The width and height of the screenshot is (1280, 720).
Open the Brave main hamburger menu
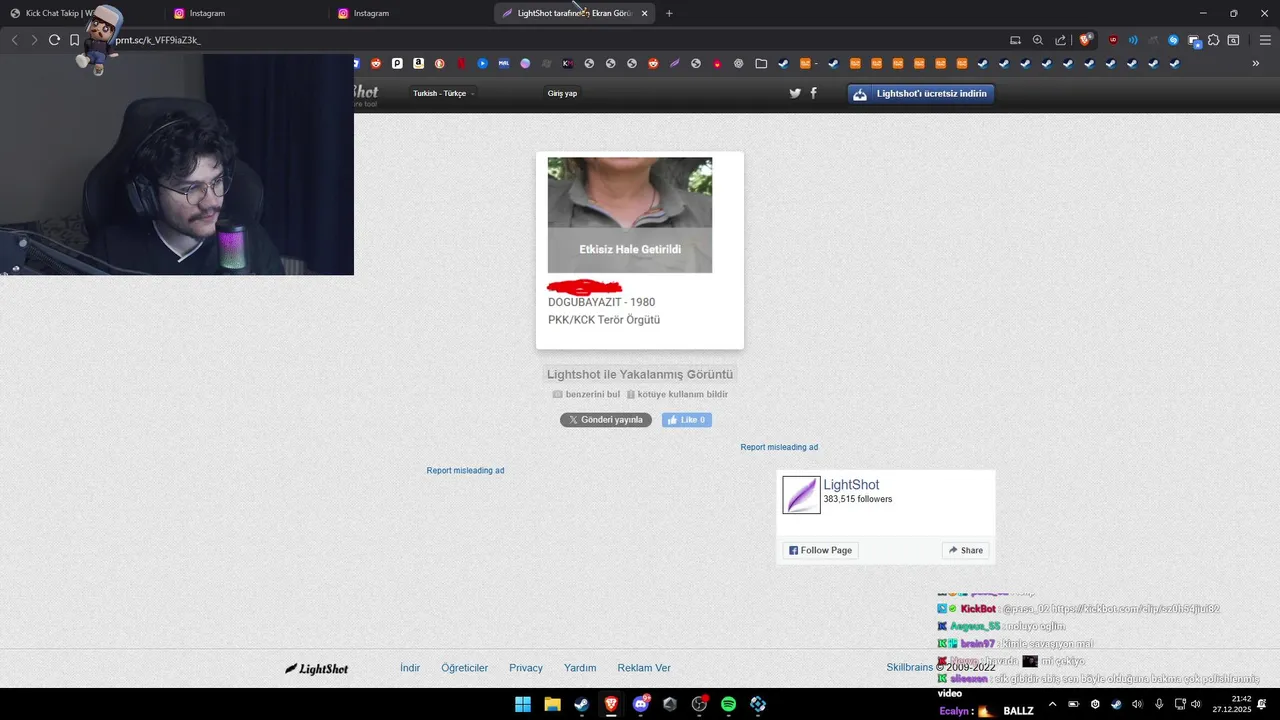[1265, 40]
